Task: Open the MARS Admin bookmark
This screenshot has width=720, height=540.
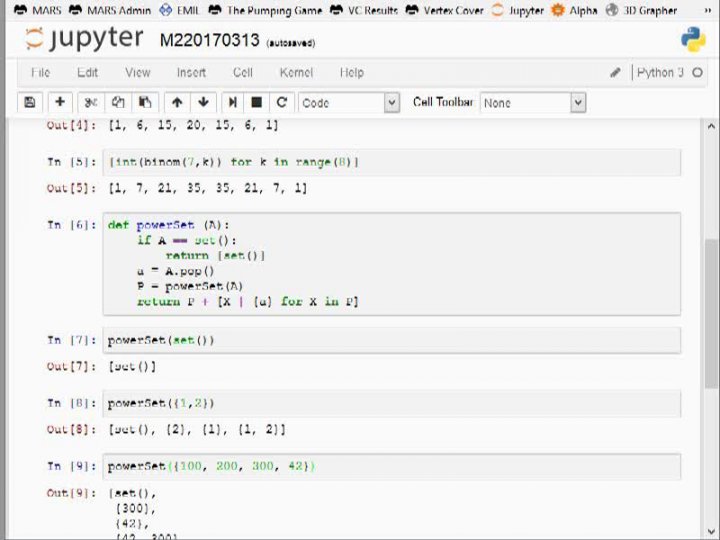Action: [x=110, y=10]
